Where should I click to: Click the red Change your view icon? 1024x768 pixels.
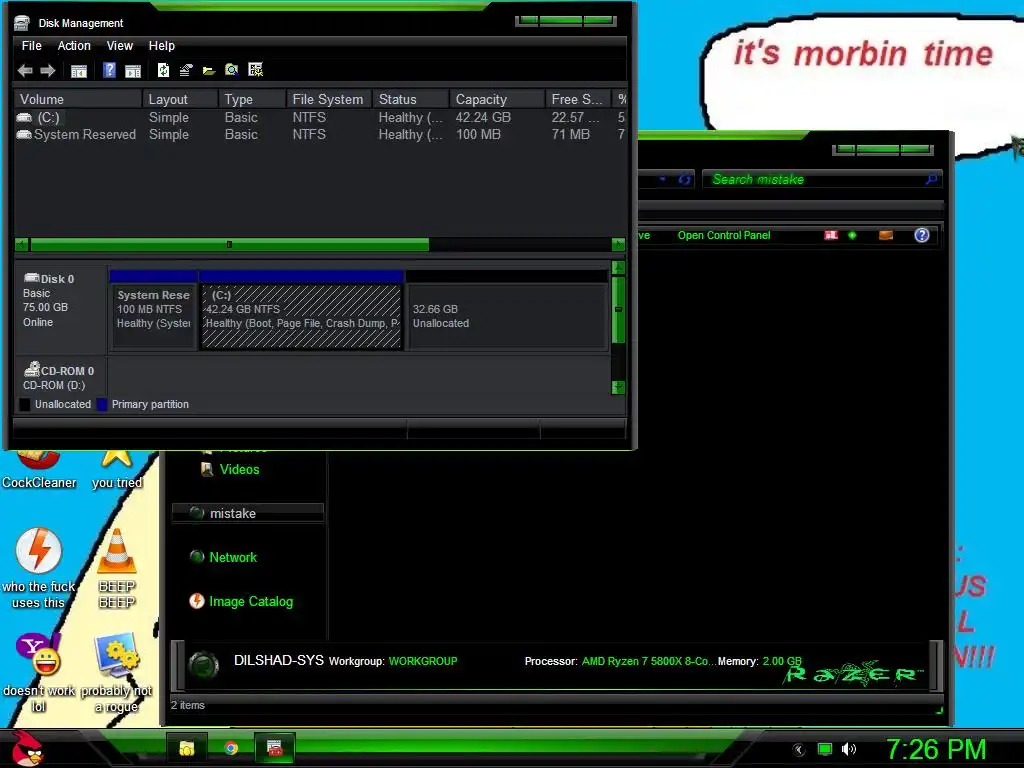(x=831, y=235)
